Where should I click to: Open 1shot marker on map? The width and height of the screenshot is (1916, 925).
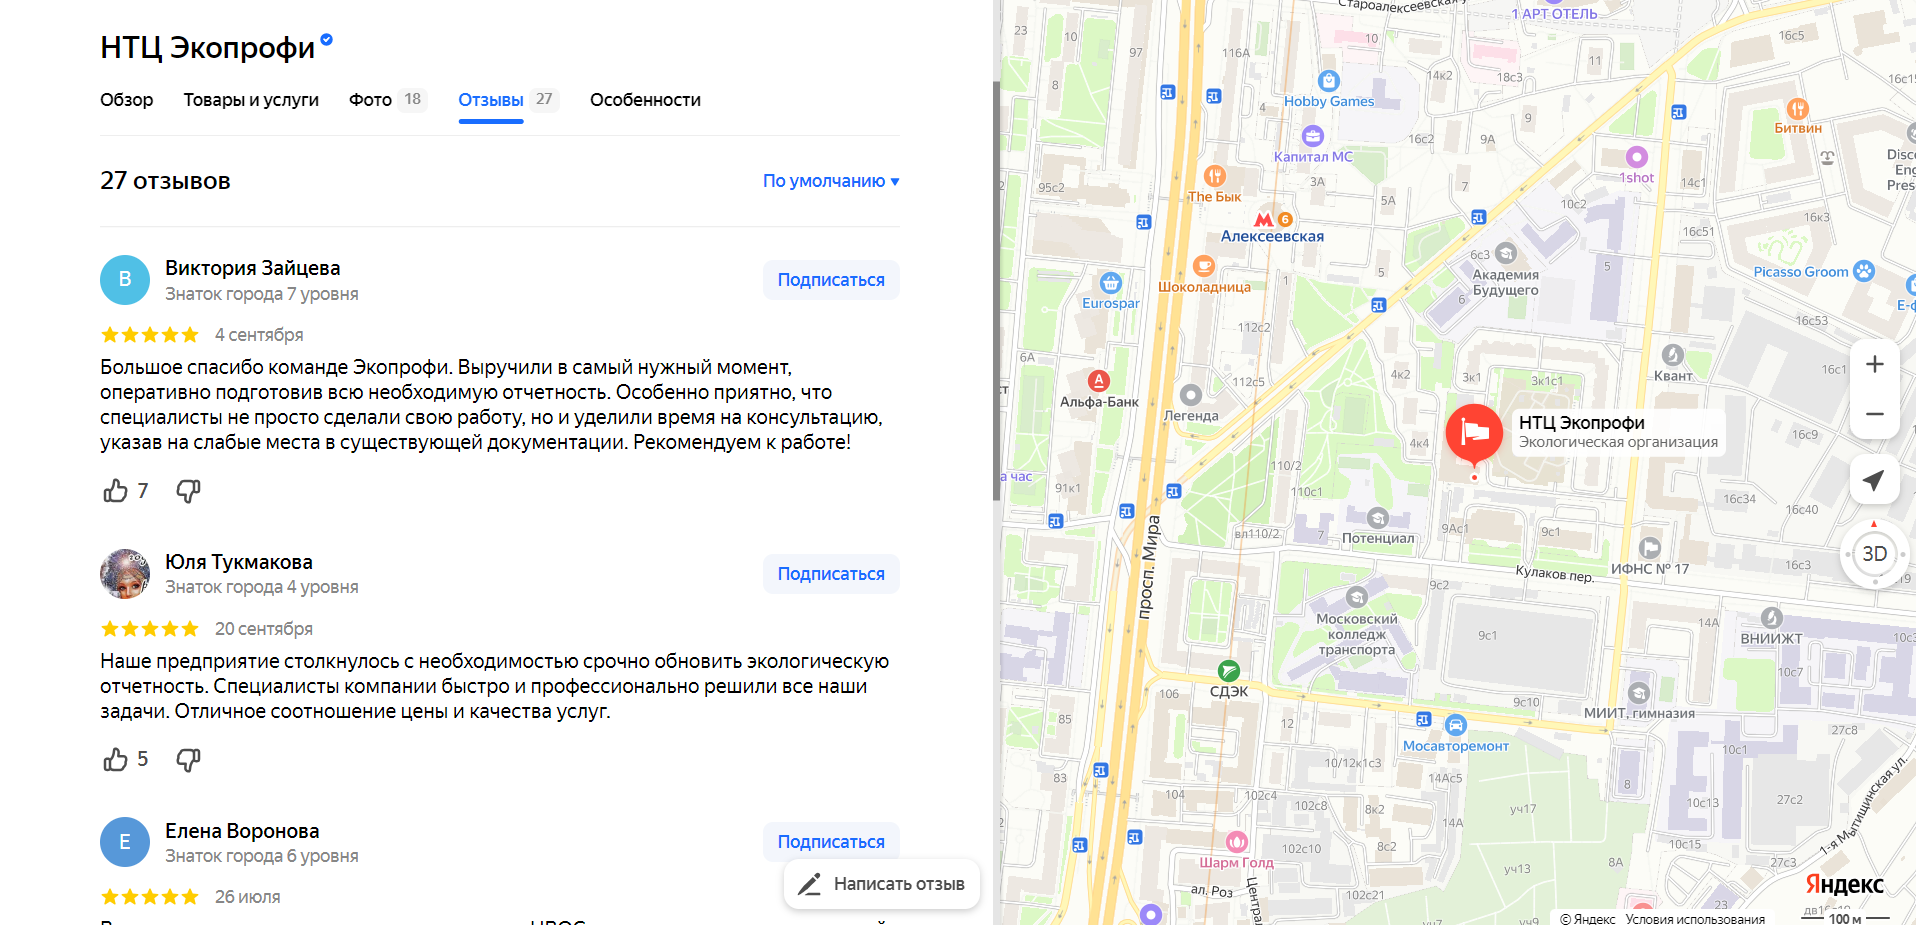click(x=1636, y=157)
